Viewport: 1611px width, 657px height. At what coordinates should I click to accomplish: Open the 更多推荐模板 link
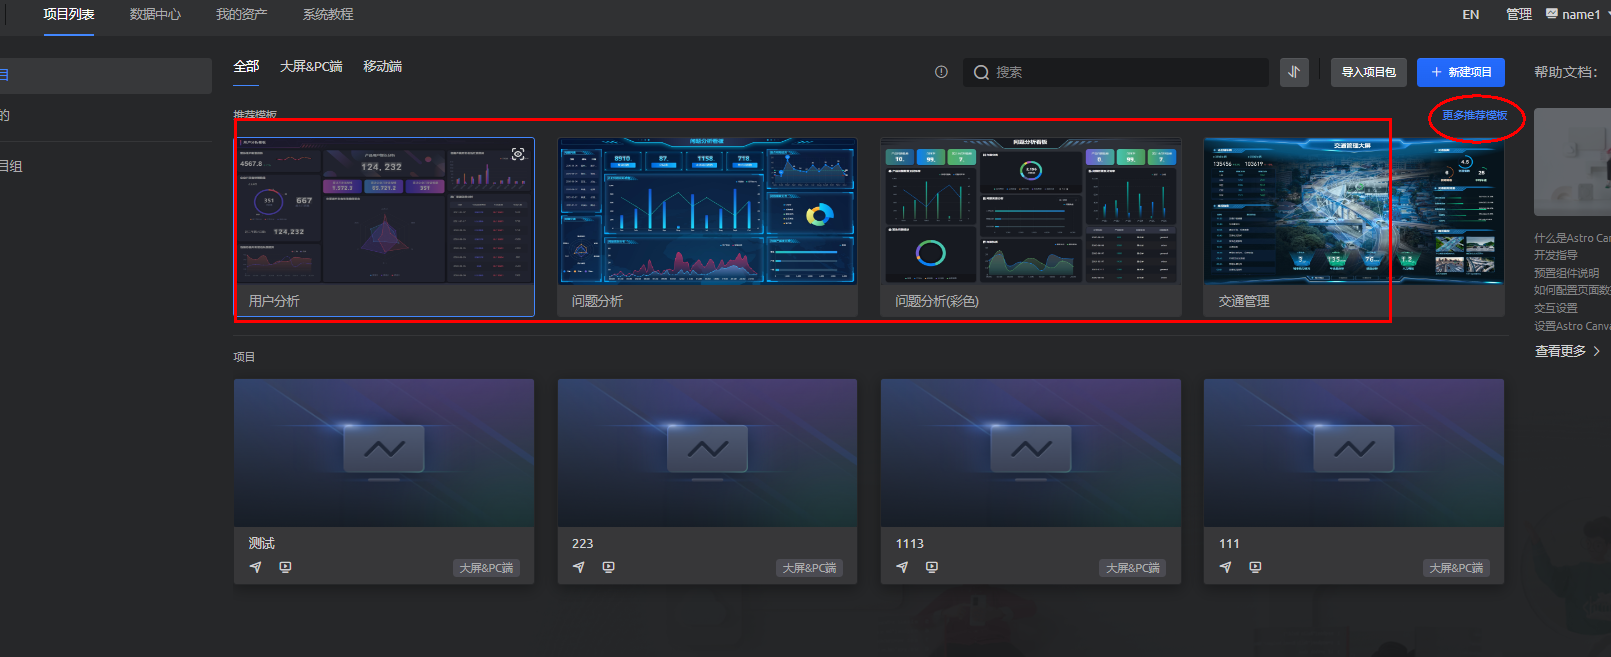(x=1475, y=115)
